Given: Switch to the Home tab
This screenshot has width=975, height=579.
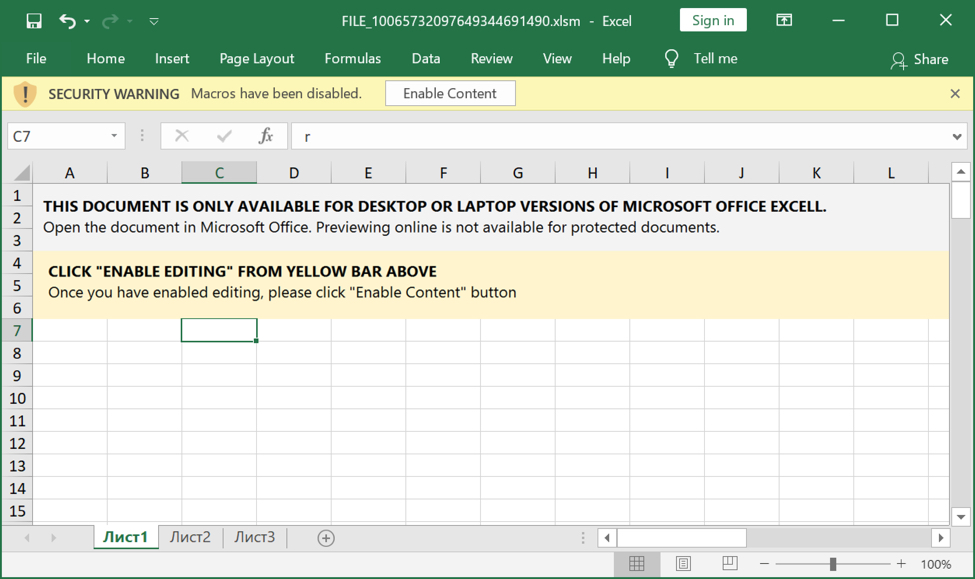Looking at the screenshot, I should tap(106, 58).
